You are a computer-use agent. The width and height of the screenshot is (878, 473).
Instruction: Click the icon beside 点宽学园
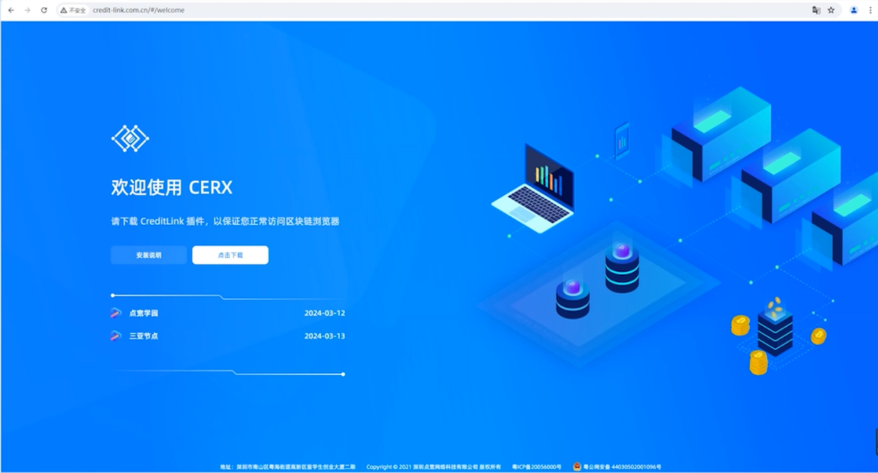[116, 313]
